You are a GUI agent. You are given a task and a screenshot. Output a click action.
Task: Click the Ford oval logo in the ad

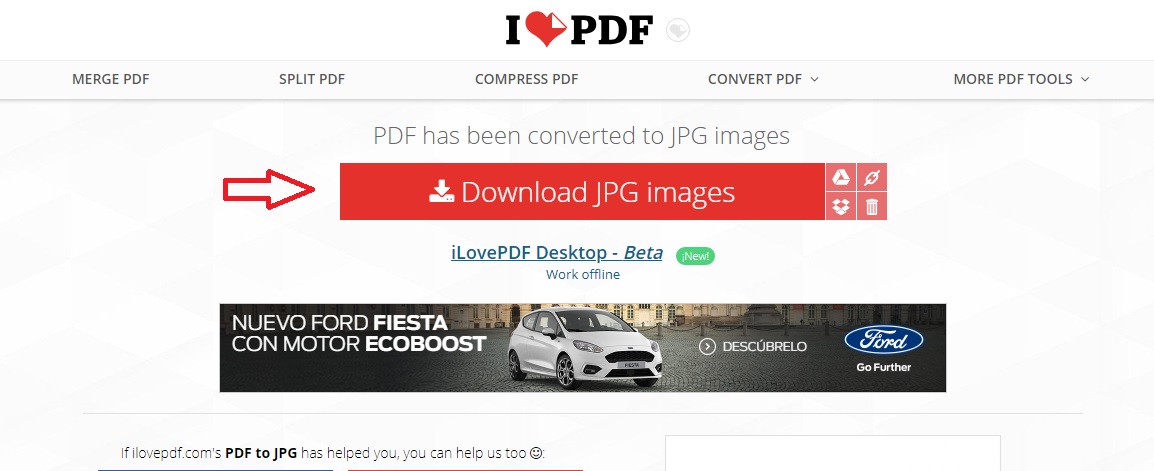883,341
